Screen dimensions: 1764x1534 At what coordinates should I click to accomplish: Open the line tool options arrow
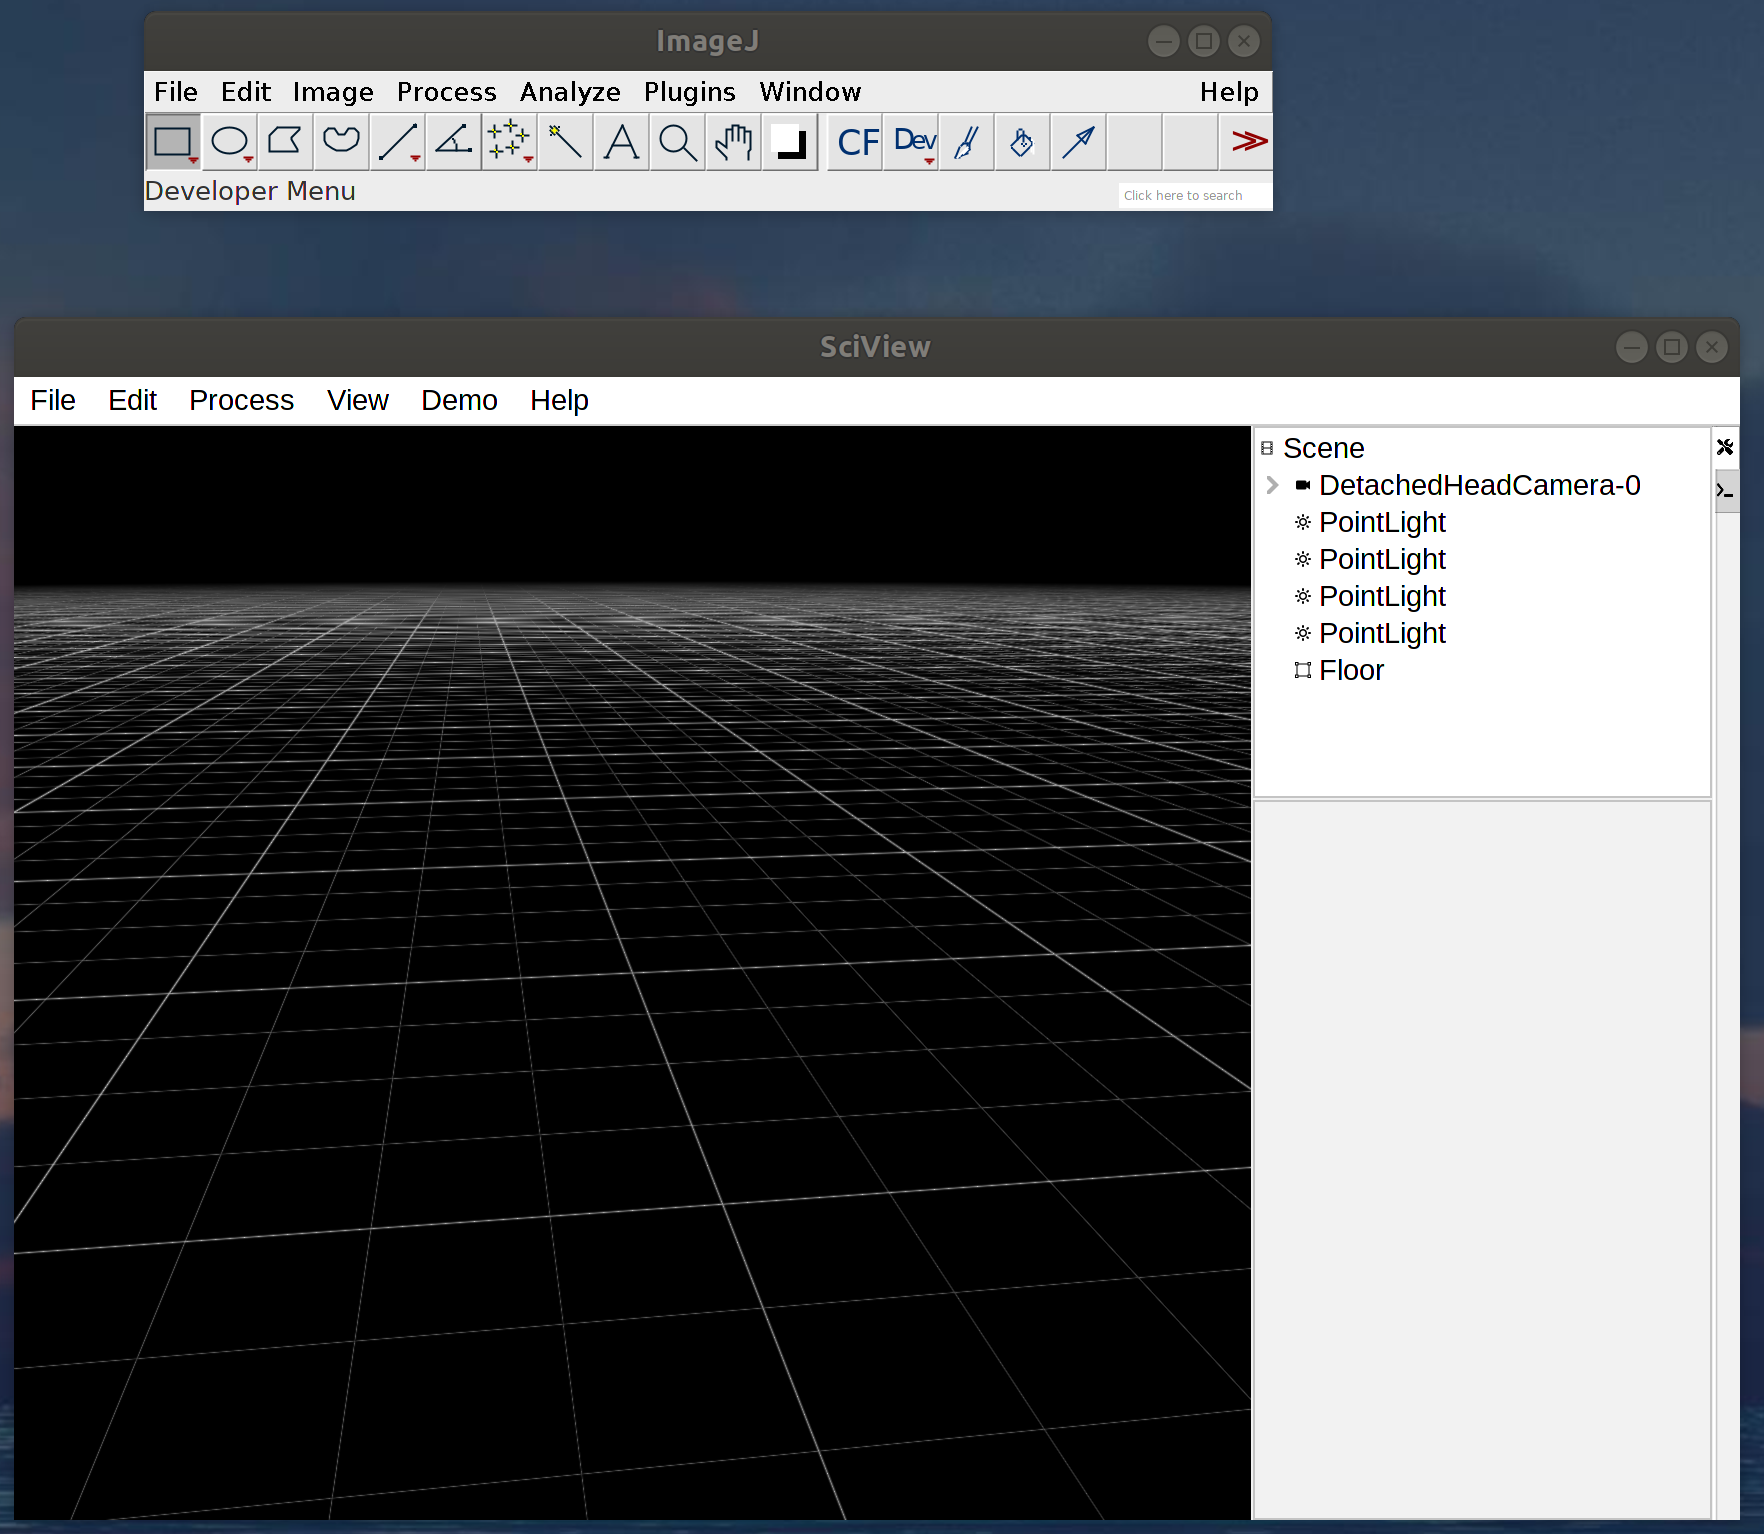click(x=415, y=159)
